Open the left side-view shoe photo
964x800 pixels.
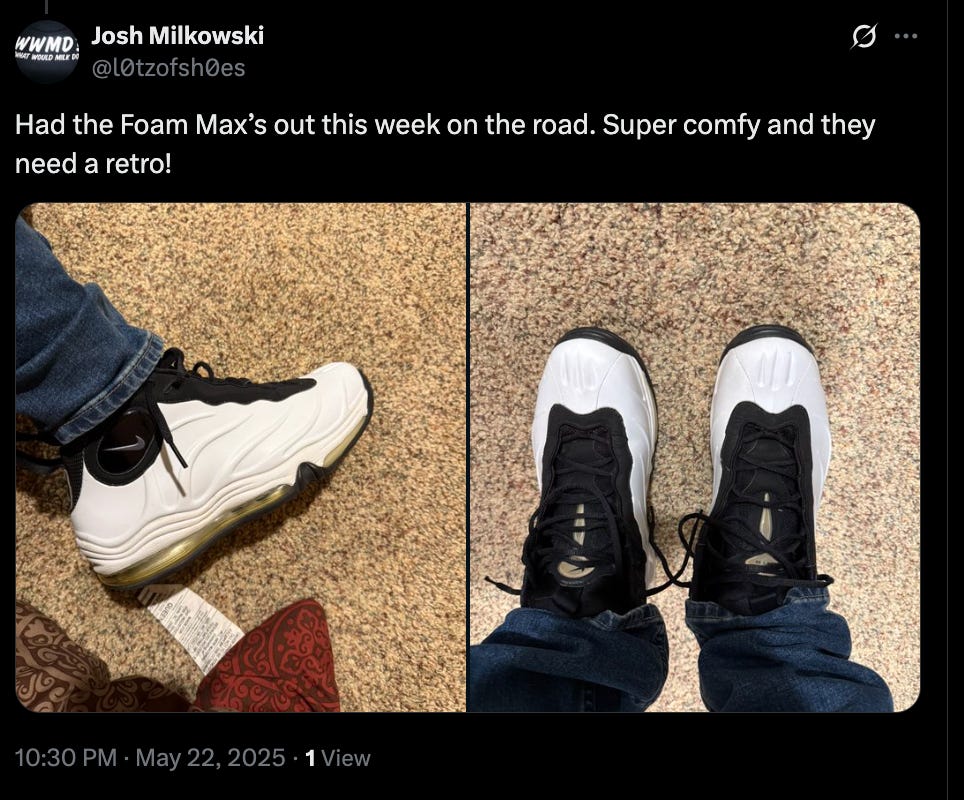click(x=240, y=457)
